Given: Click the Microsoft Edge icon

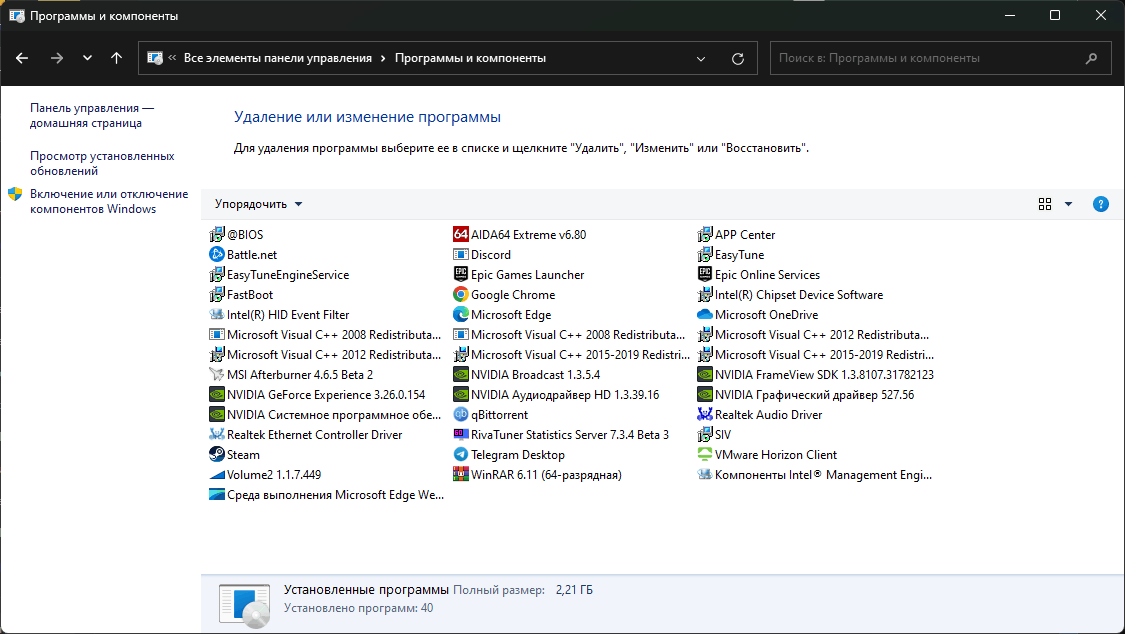Looking at the screenshot, I should coord(461,315).
